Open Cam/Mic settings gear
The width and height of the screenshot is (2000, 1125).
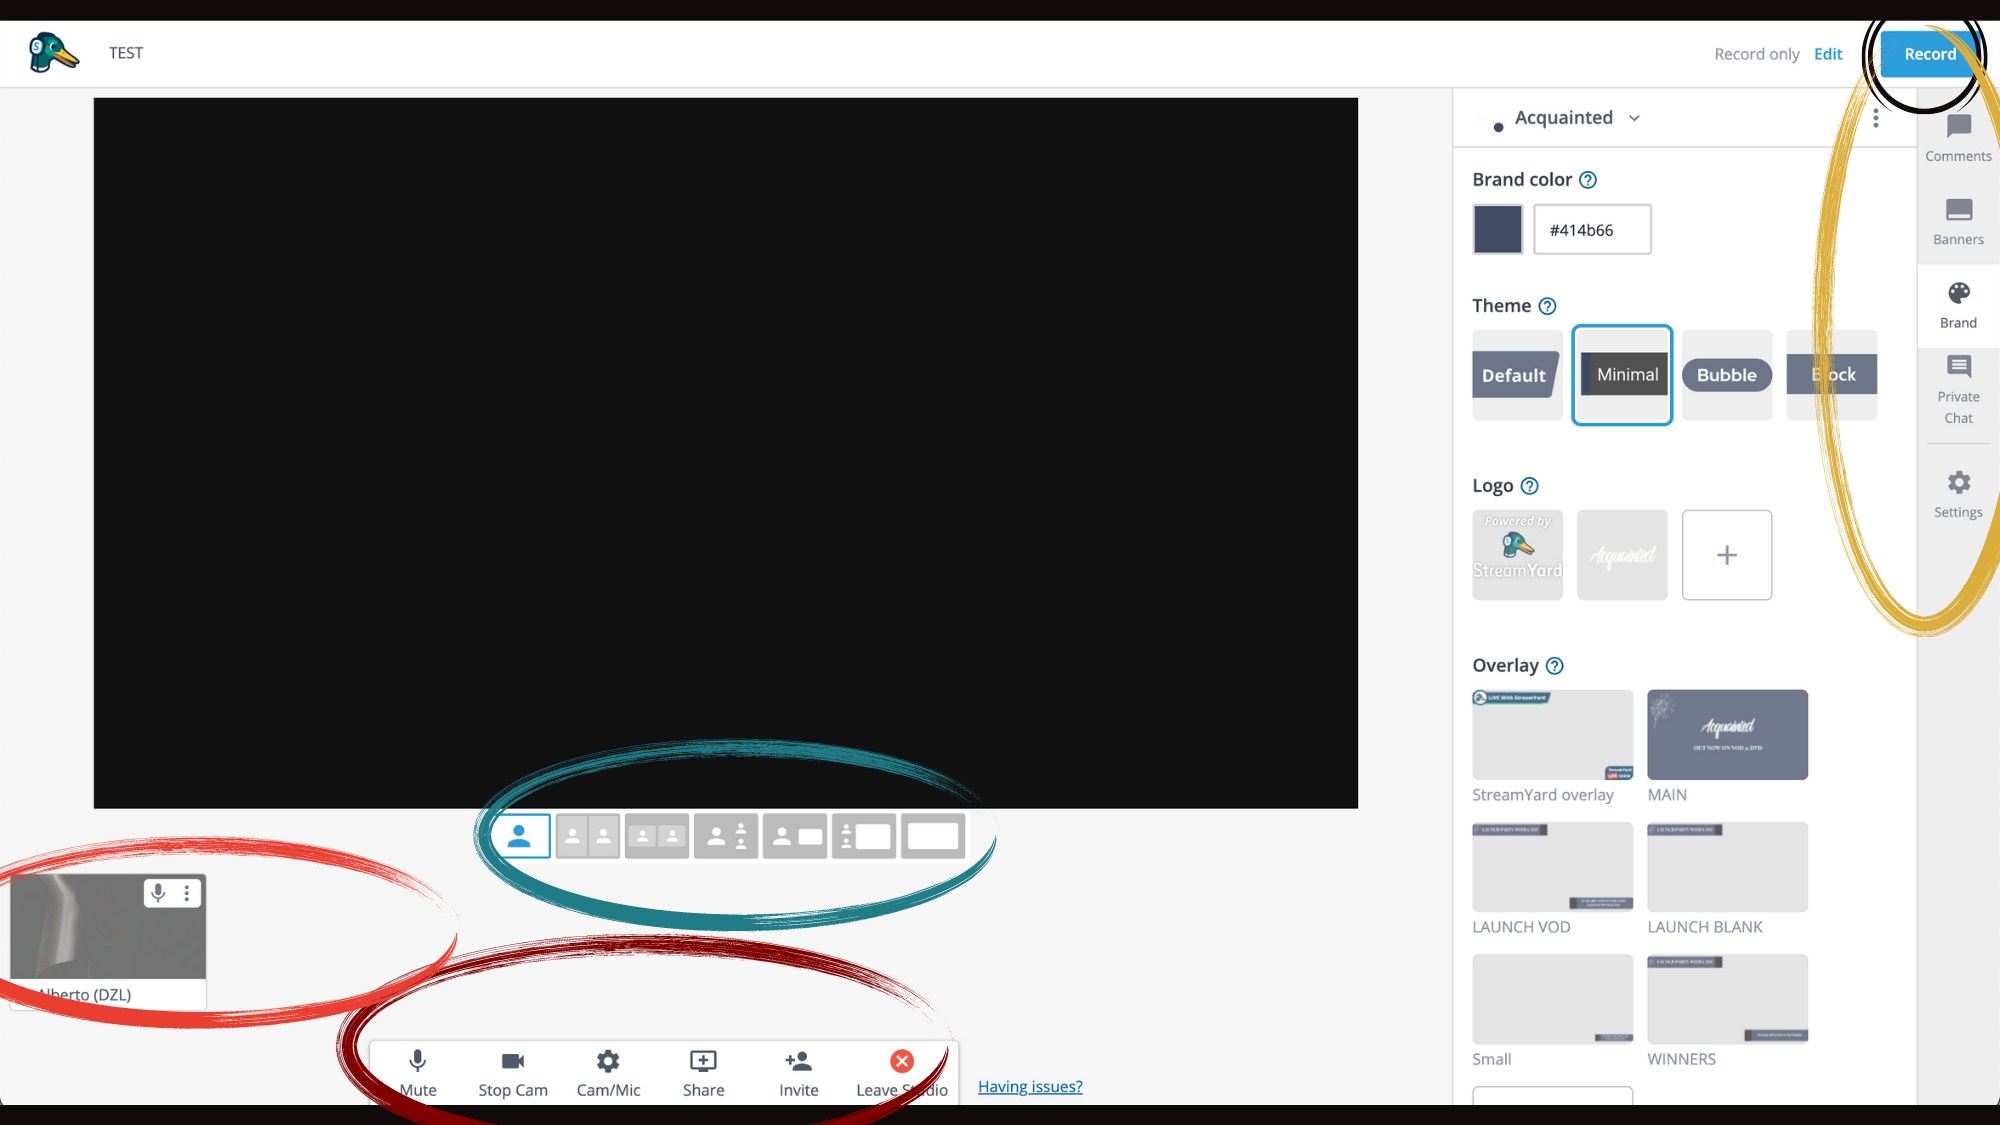608,1062
